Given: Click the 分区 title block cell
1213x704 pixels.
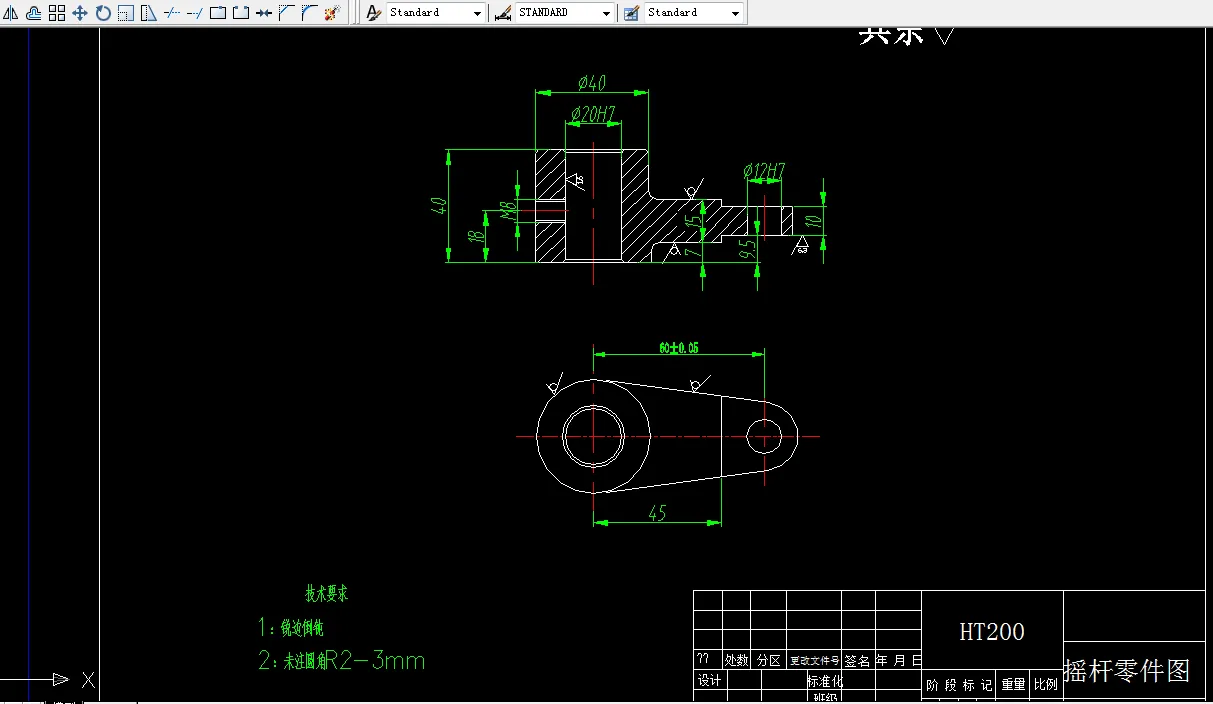Looking at the screenshot, I should [x=768, y=661].
